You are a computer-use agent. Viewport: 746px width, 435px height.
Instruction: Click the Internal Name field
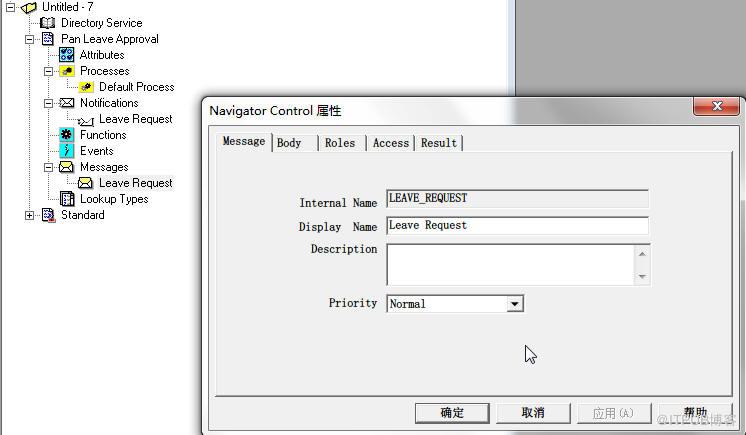point(518,198)
